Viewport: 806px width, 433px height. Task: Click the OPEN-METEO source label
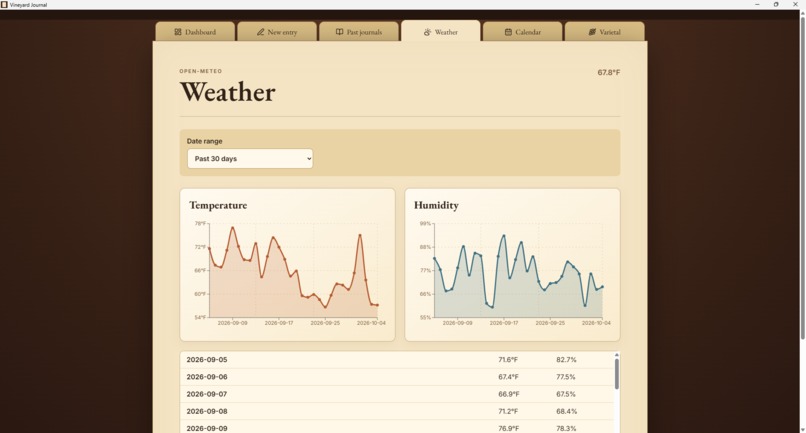(200, 71)
